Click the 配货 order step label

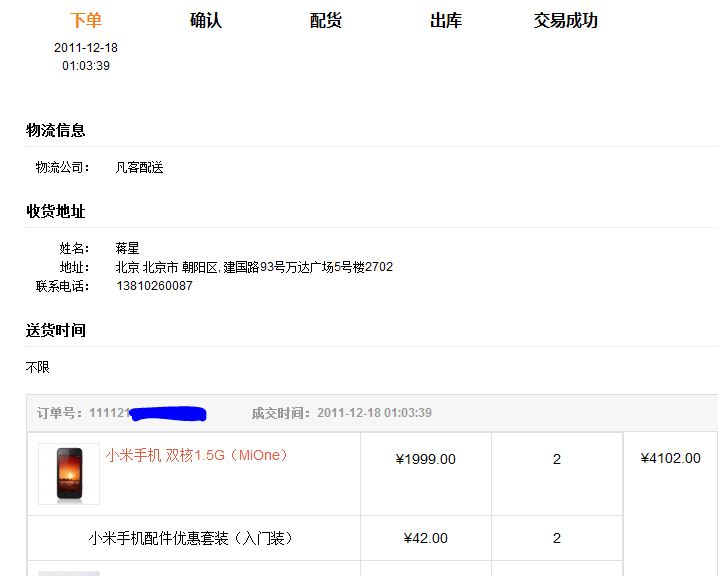coord(326,21)
